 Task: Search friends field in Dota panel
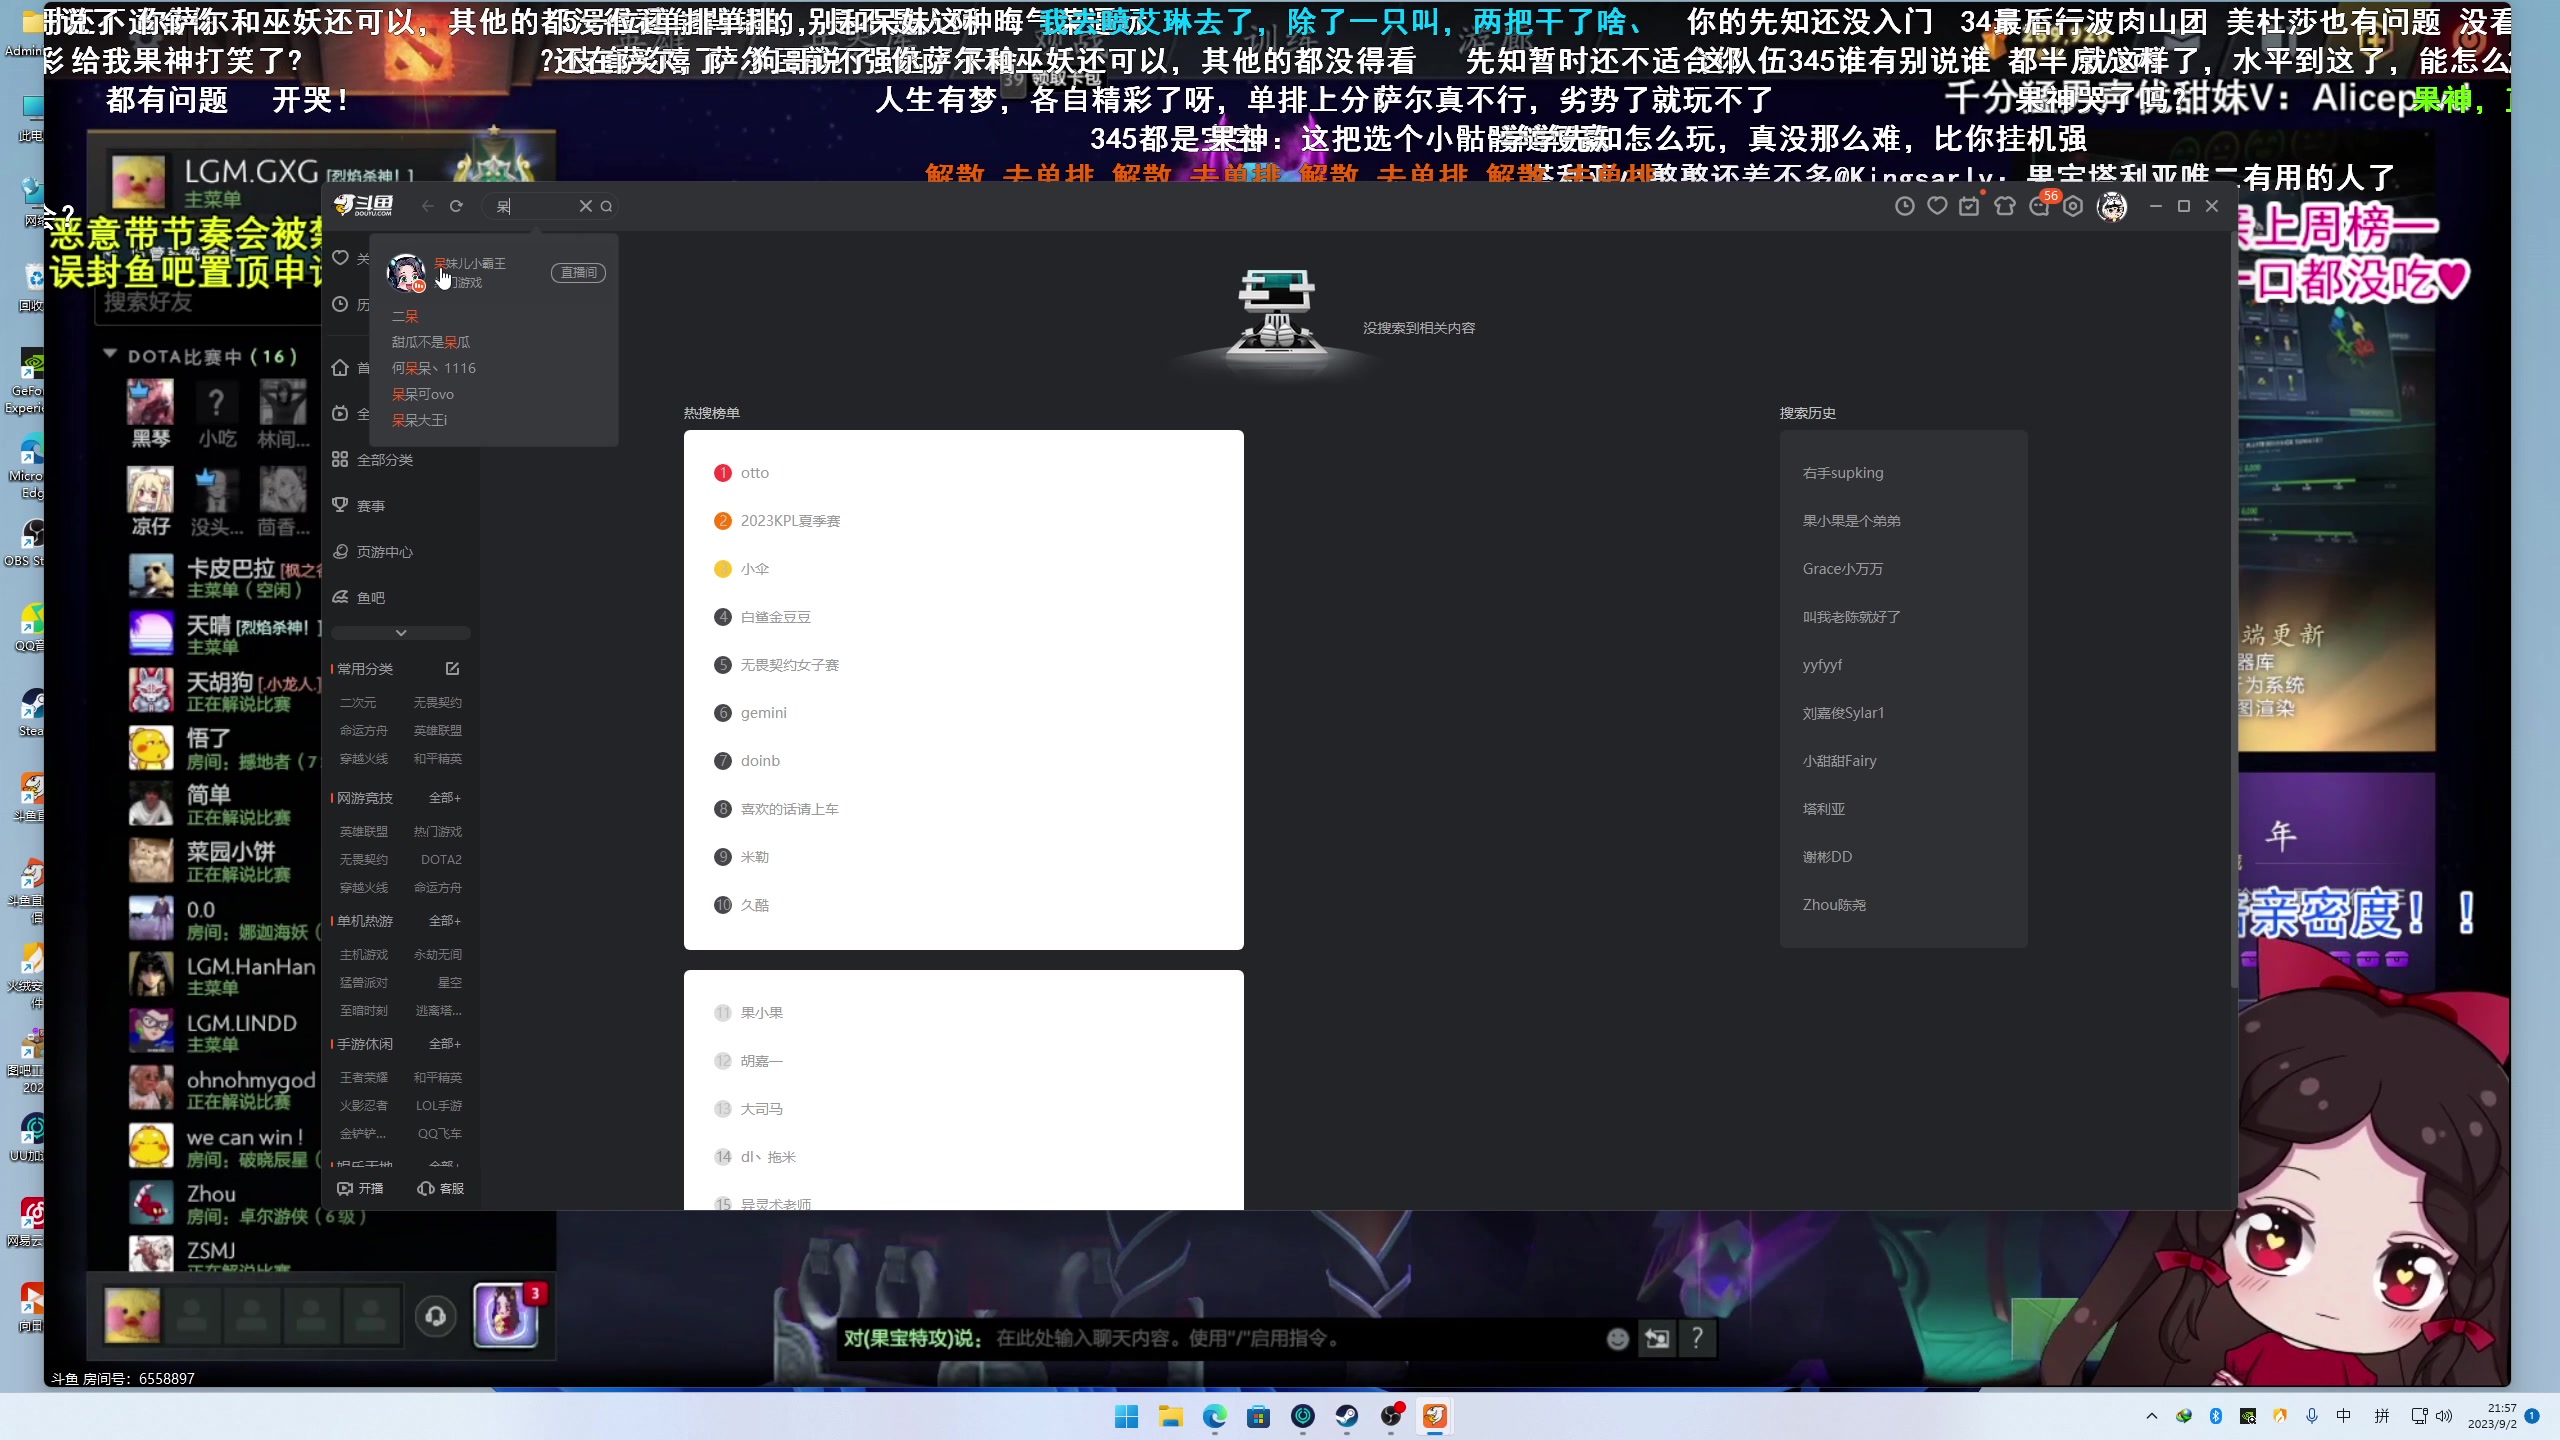207,302
